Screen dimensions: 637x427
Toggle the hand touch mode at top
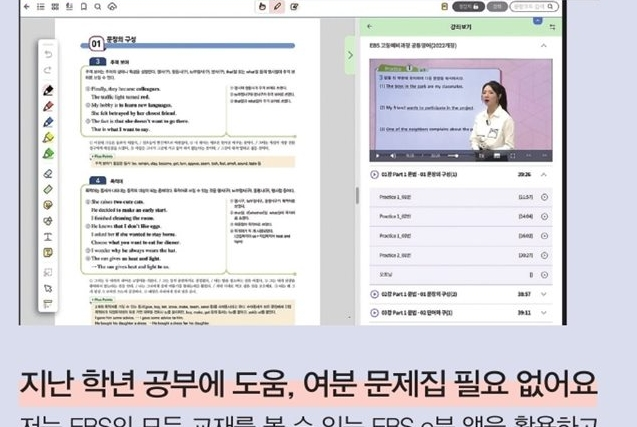tap(261, 7)
